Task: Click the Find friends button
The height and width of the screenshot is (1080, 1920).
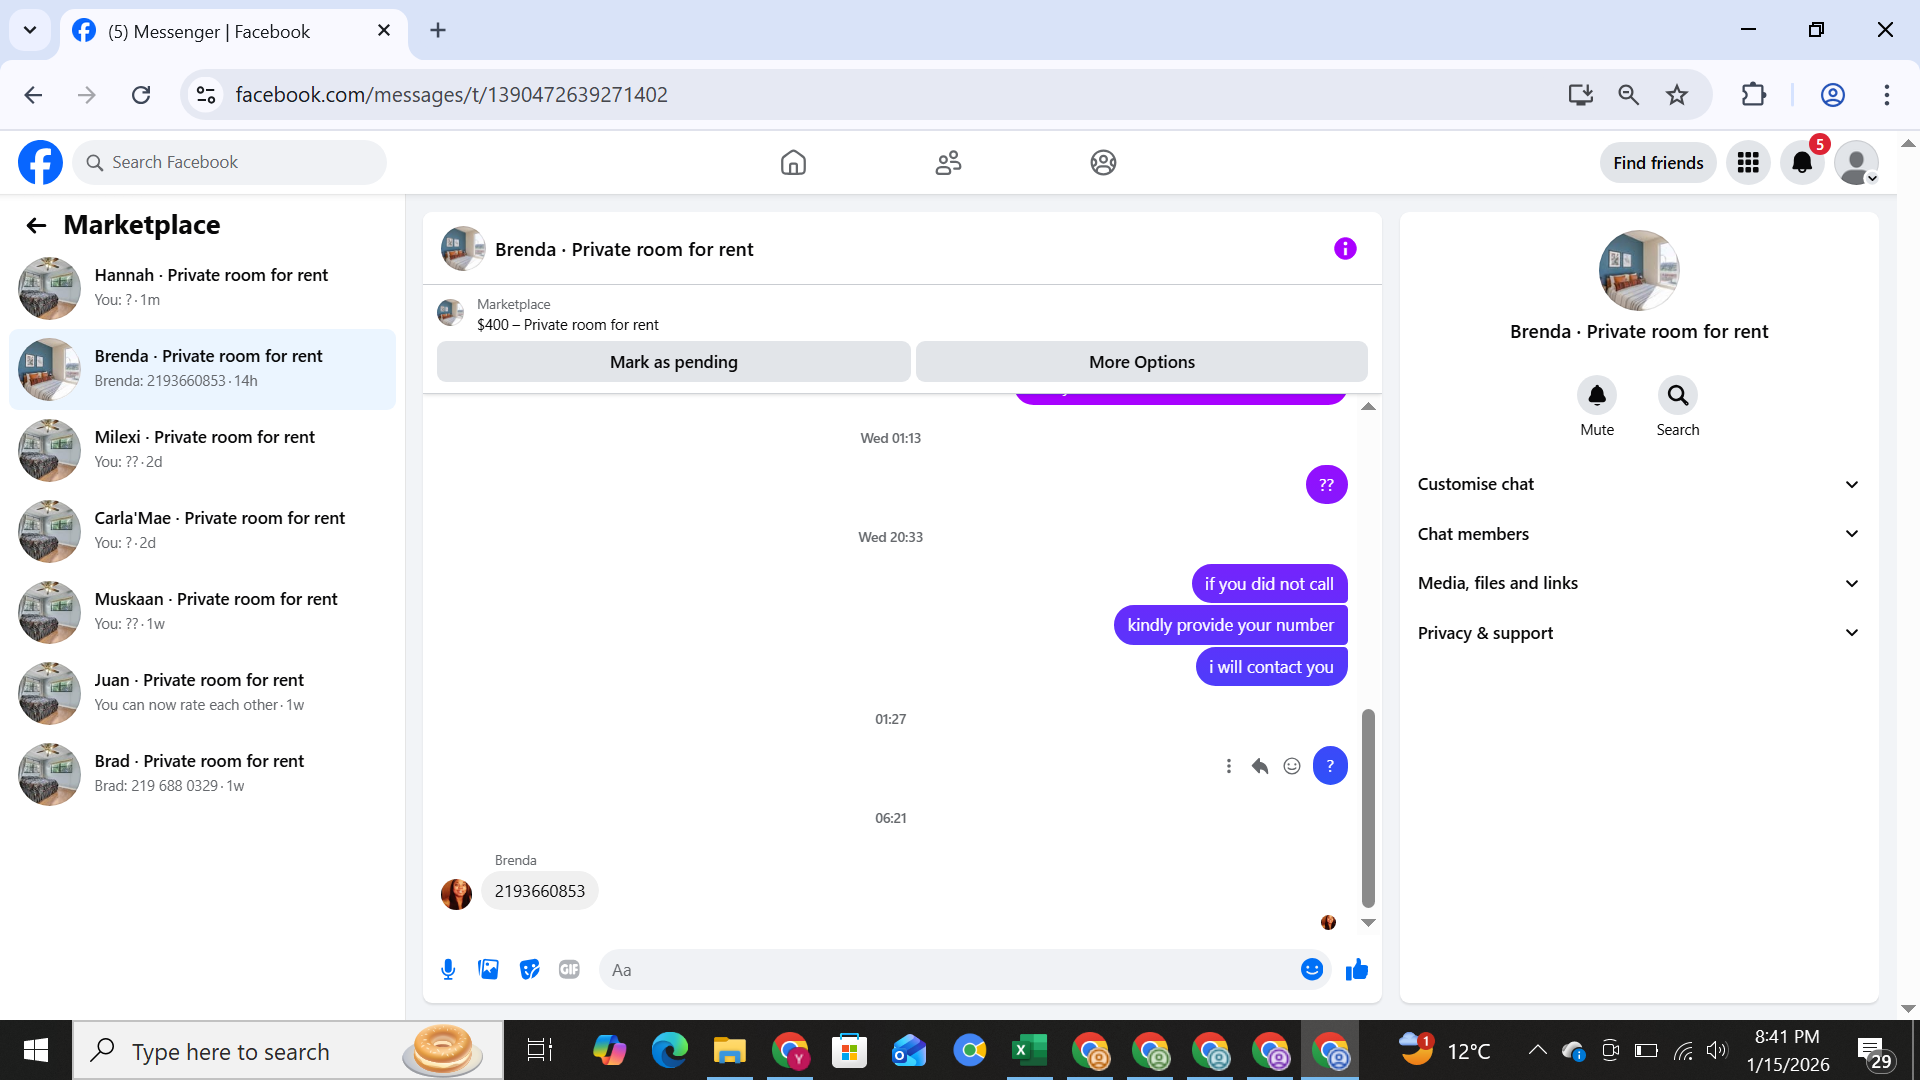Action: [x=1657, y=163]
